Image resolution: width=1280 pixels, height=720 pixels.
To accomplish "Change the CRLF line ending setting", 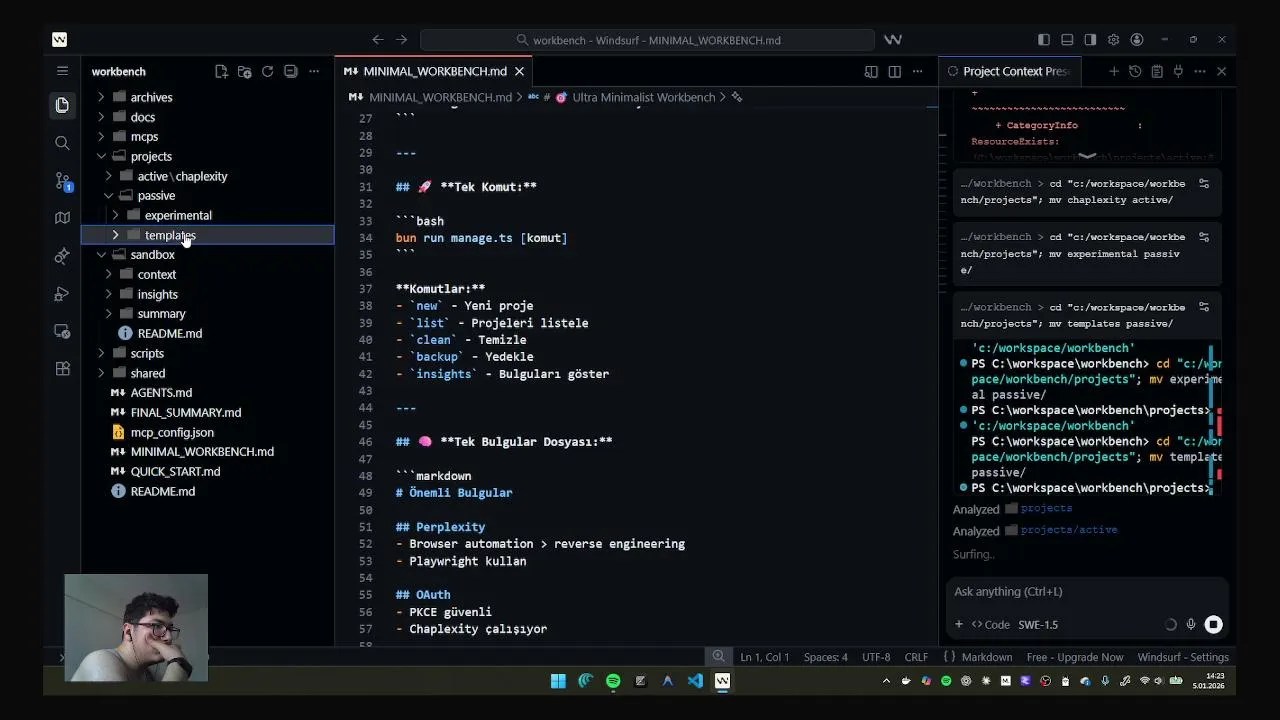I will 916,657.
